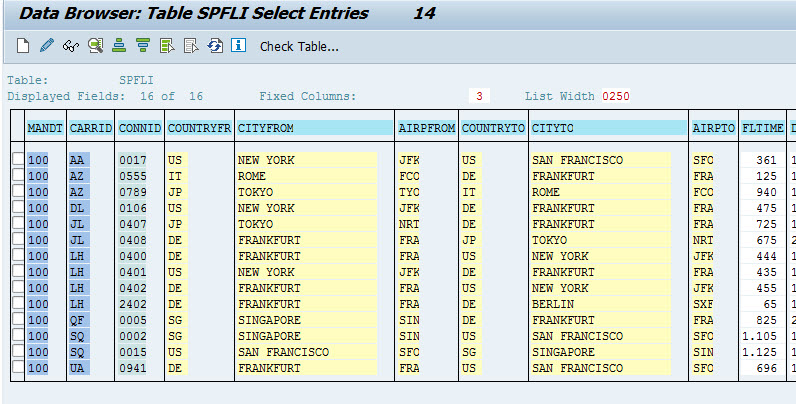
Task: Click the Create entry blank page icon
Action: pos(23,46)
